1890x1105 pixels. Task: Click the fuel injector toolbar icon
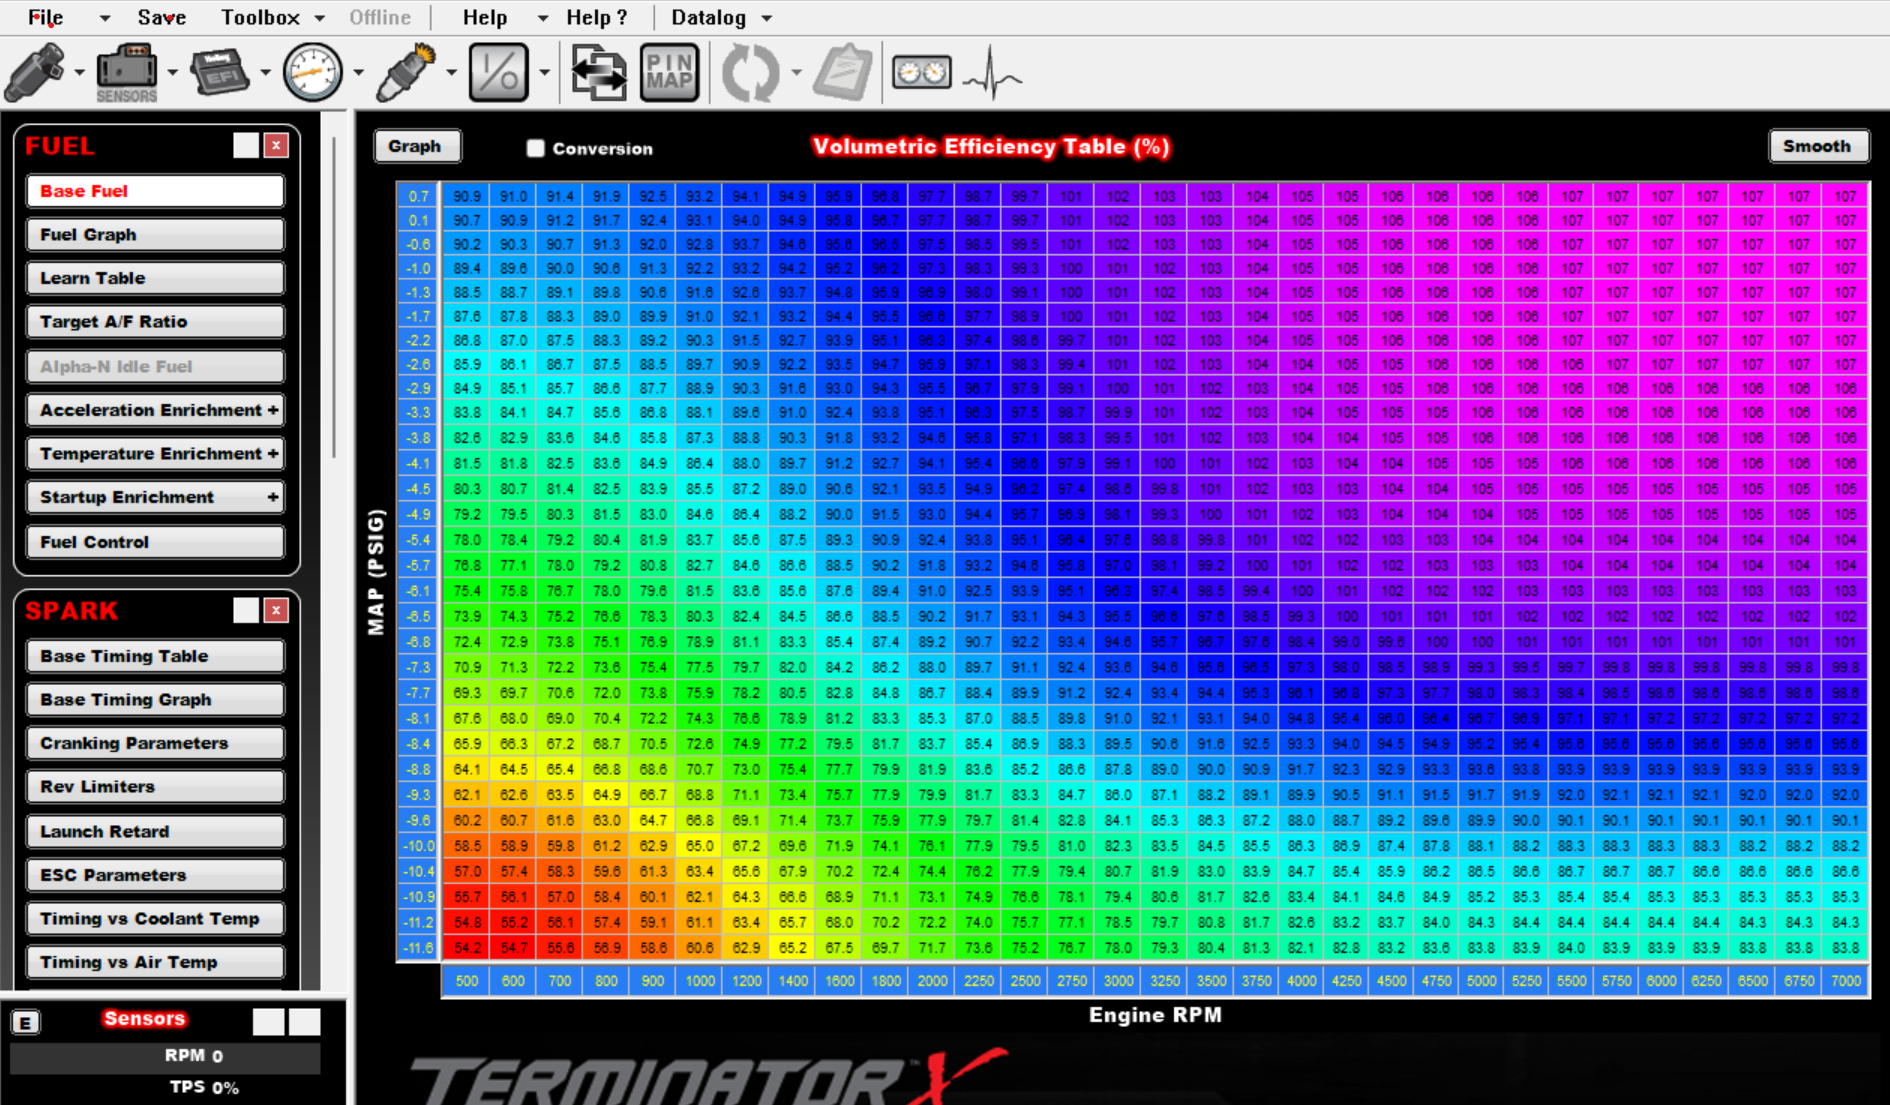36,72
